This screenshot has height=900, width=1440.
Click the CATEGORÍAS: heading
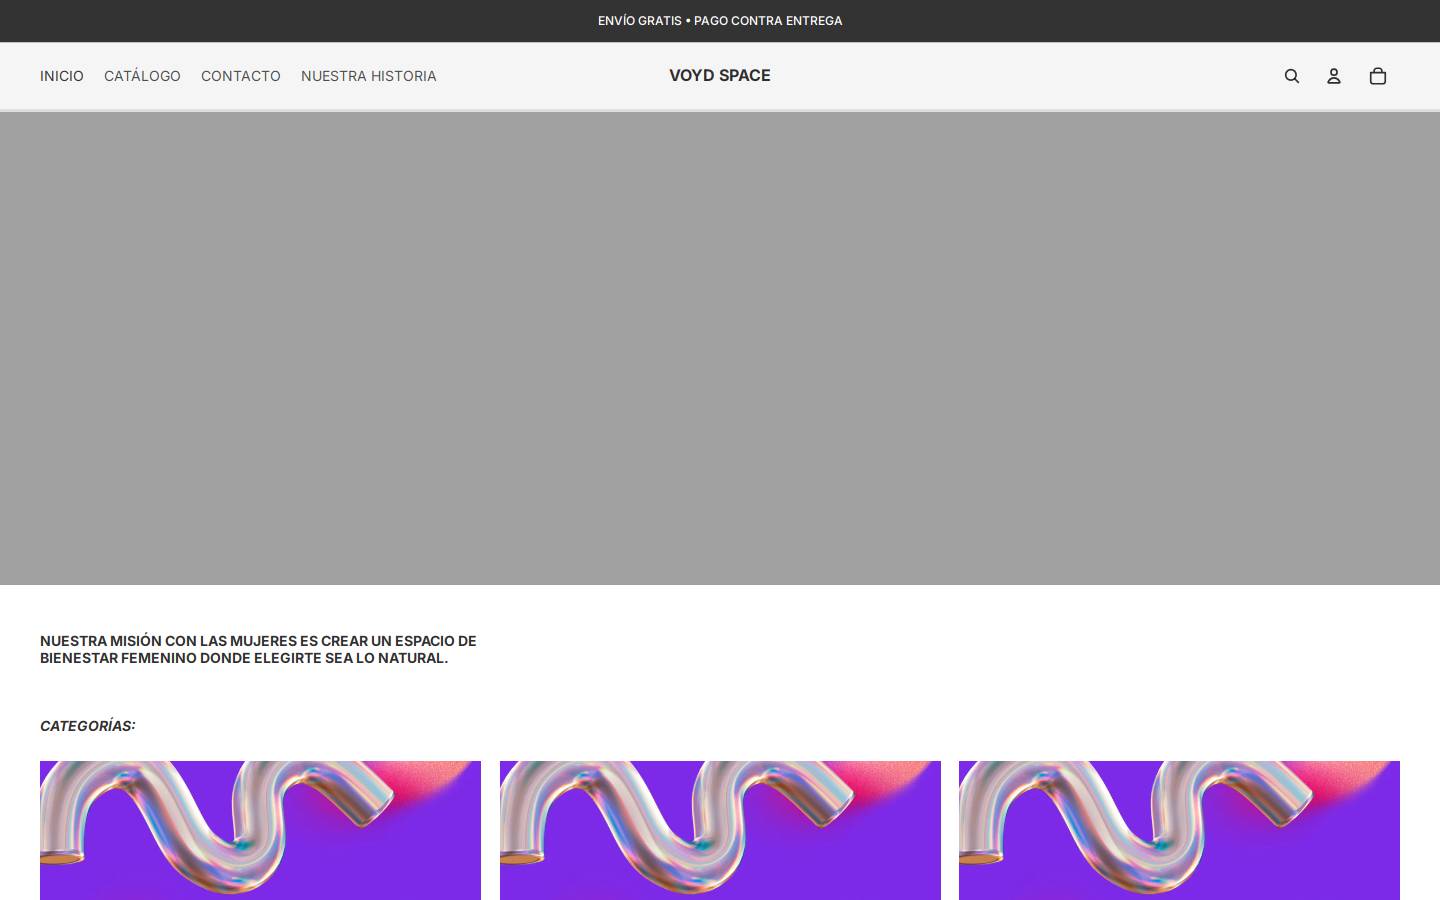(88, 726)
